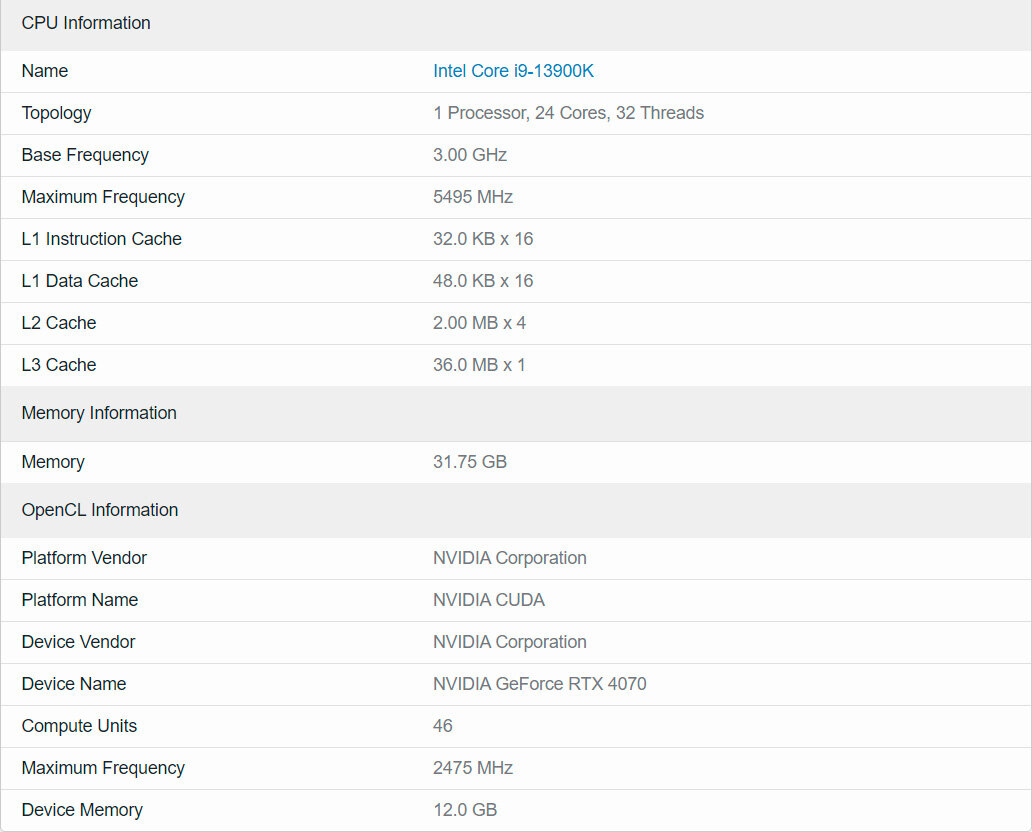Click the Device Name label

coord(74,685)
